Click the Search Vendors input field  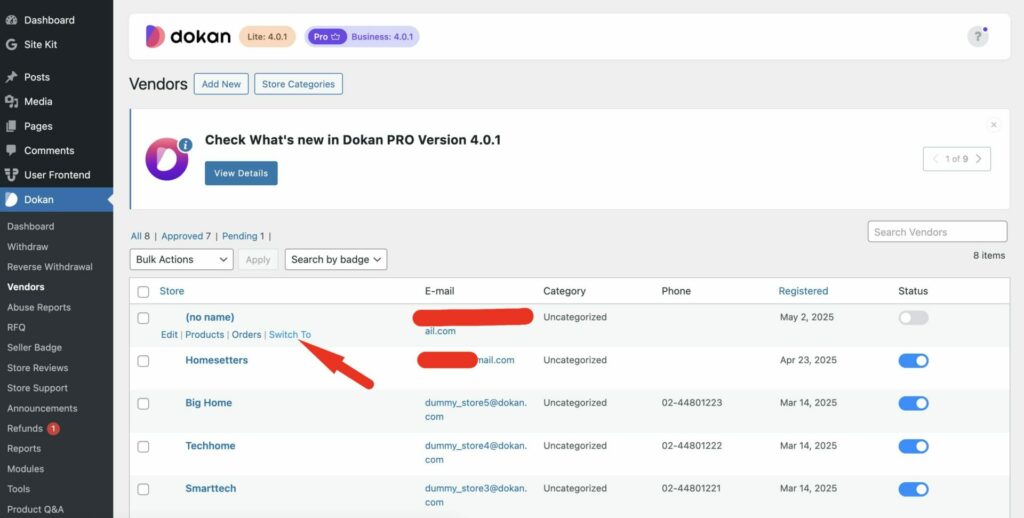click(937, 232)
